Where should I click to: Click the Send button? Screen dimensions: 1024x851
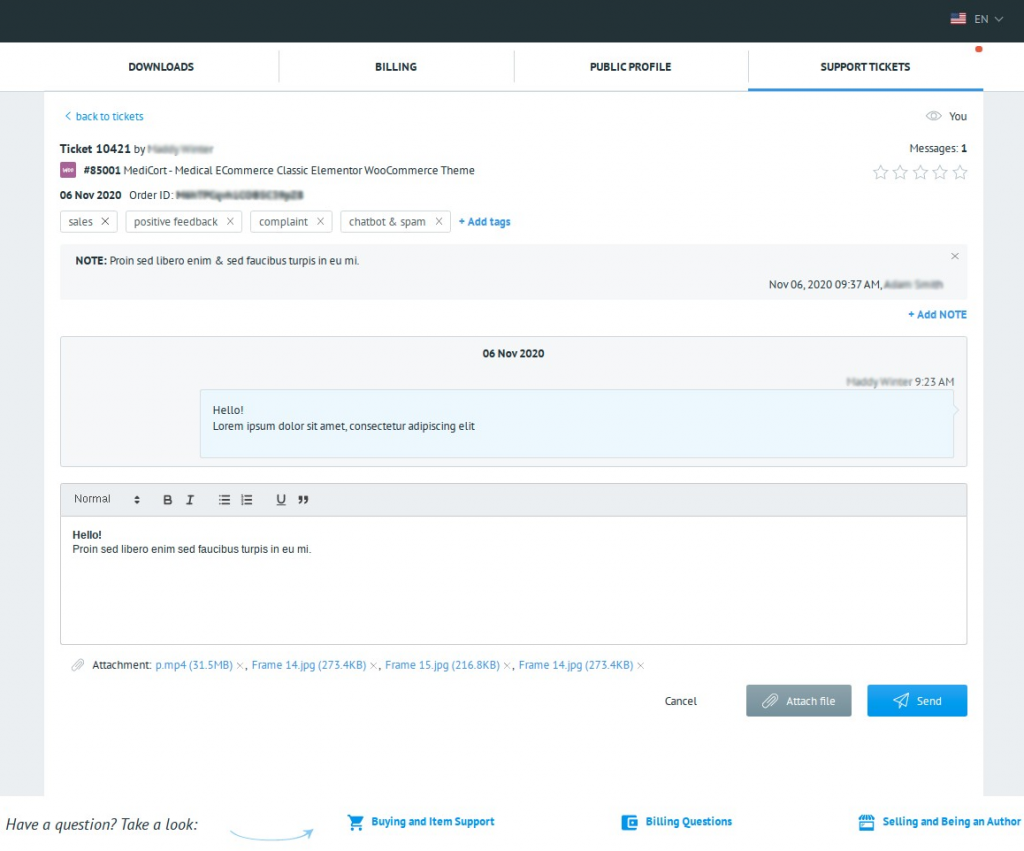(x=916, y=701)
